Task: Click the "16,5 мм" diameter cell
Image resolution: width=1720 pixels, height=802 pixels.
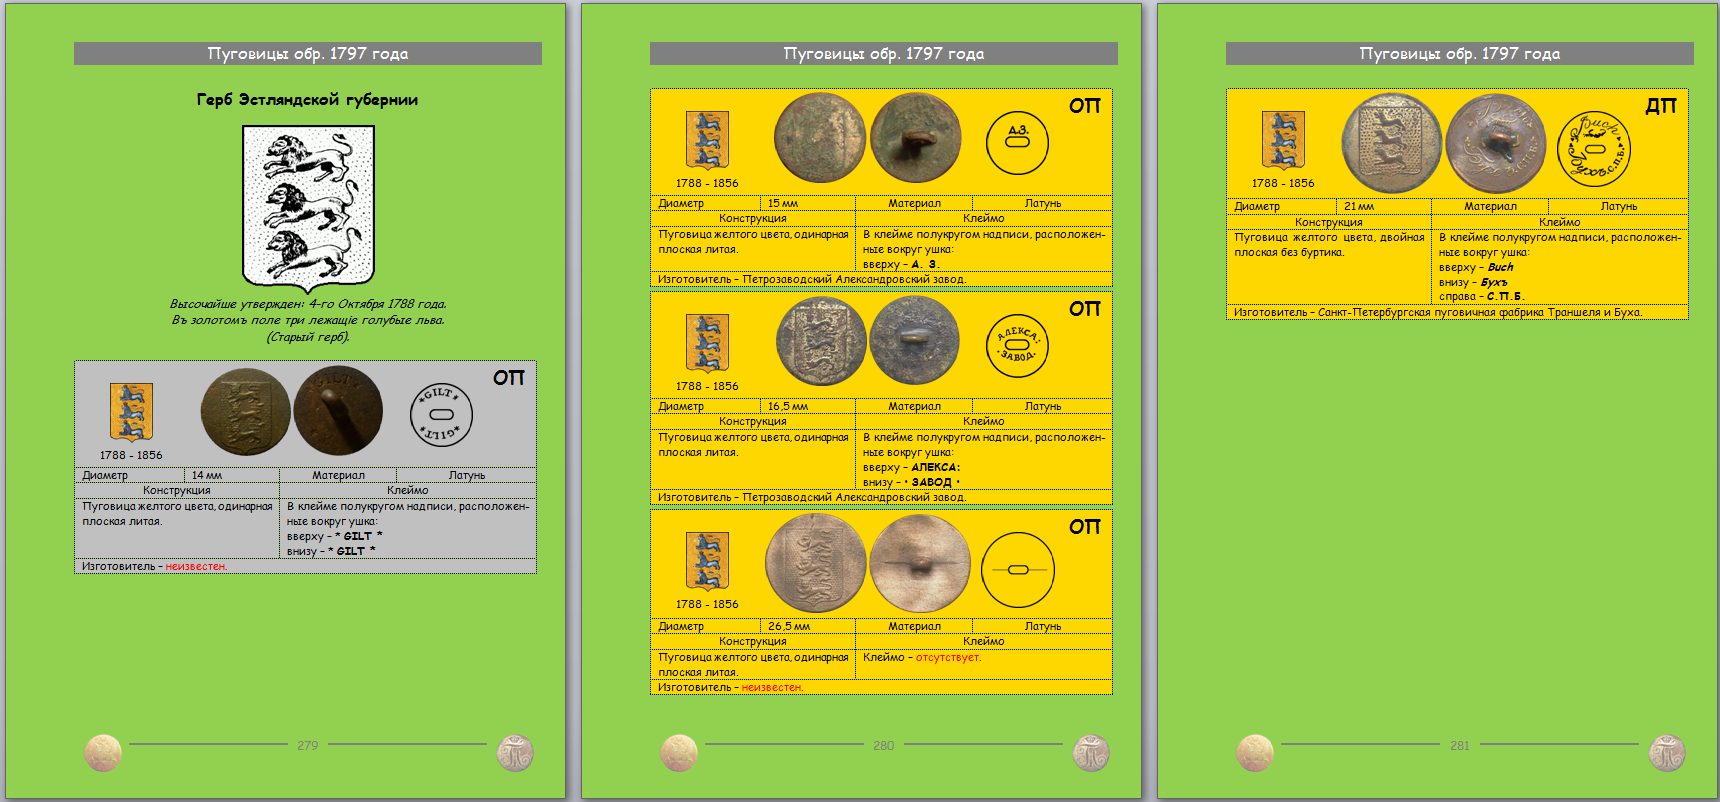Action: (788, 406)
